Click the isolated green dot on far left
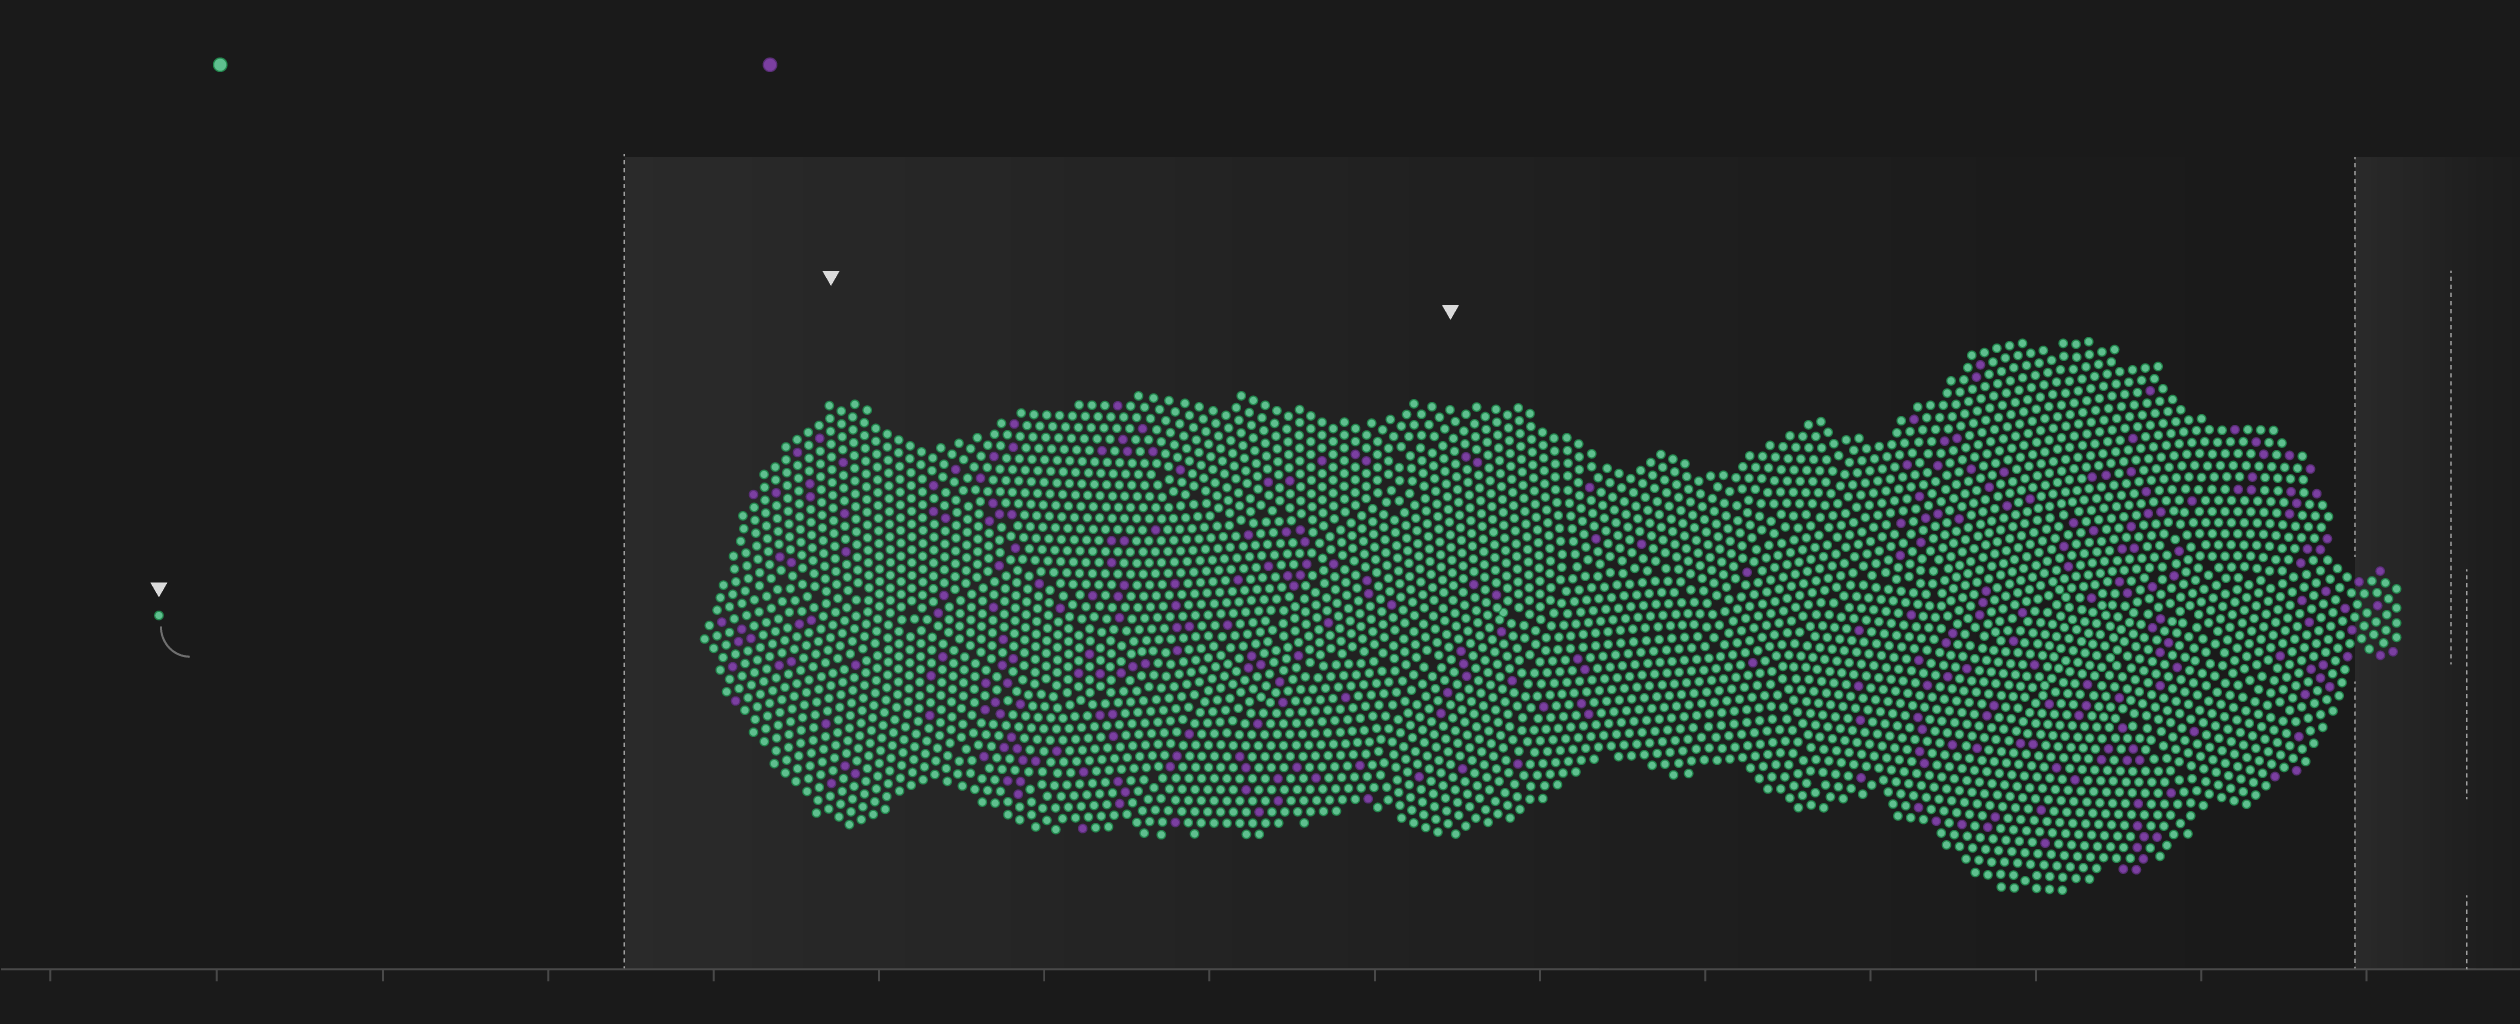The height and width of the screenshot is (1024, 2520). pos(159,616)
